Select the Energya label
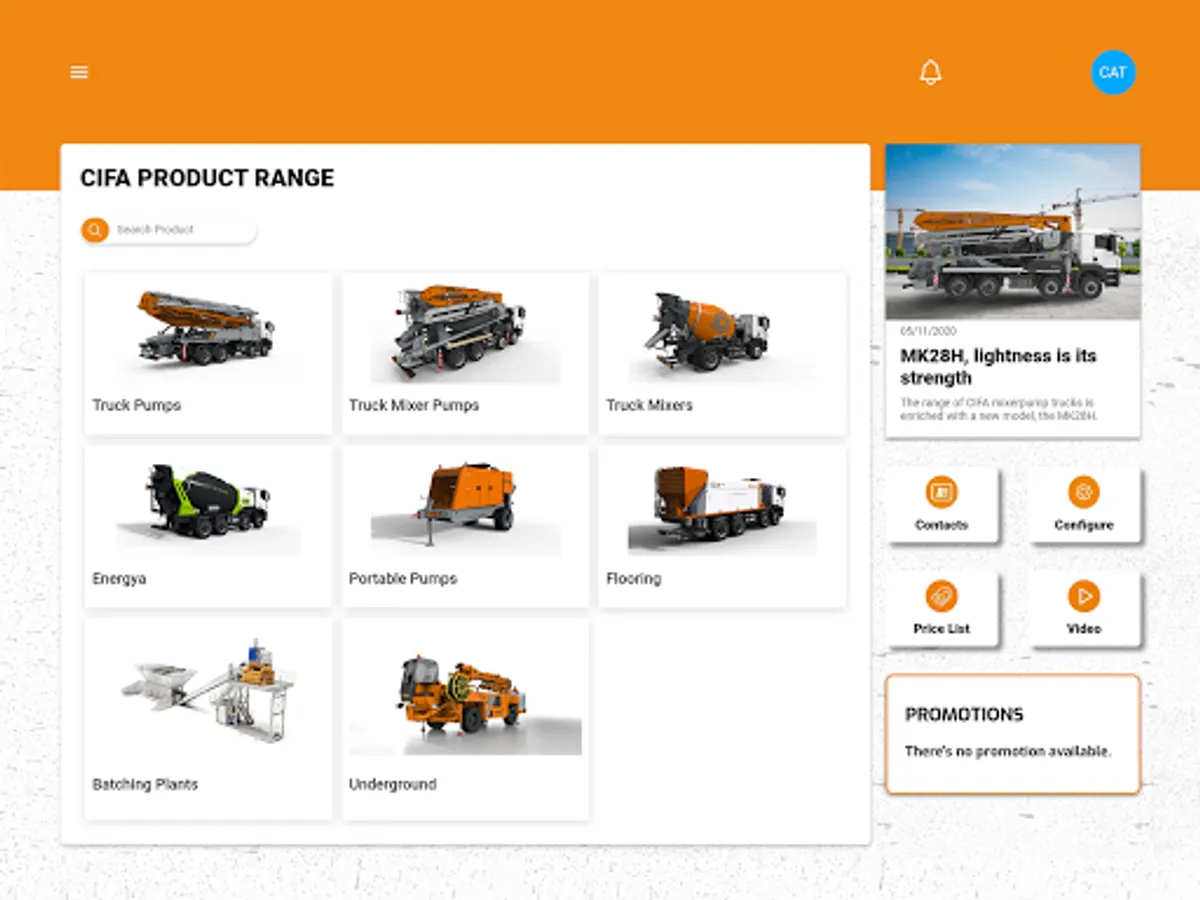Viewport: 1200px width, 900px height. 119,579
